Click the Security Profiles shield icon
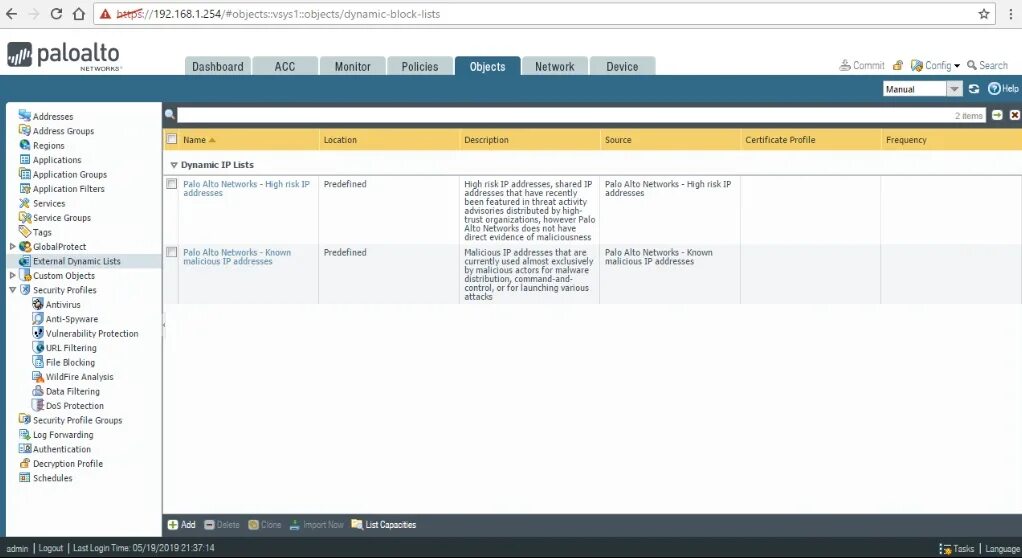The image size is (1022, 558). click(25, 289)
